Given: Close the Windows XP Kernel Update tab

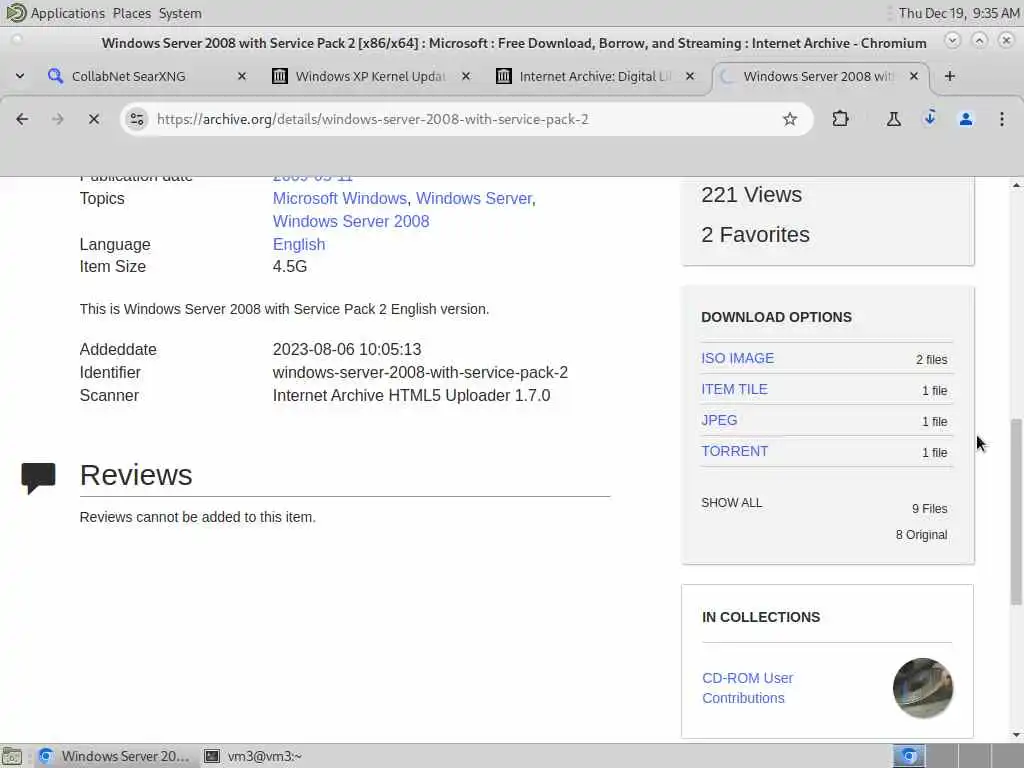Looking at the screenshot, I should [x=466, y=76].
